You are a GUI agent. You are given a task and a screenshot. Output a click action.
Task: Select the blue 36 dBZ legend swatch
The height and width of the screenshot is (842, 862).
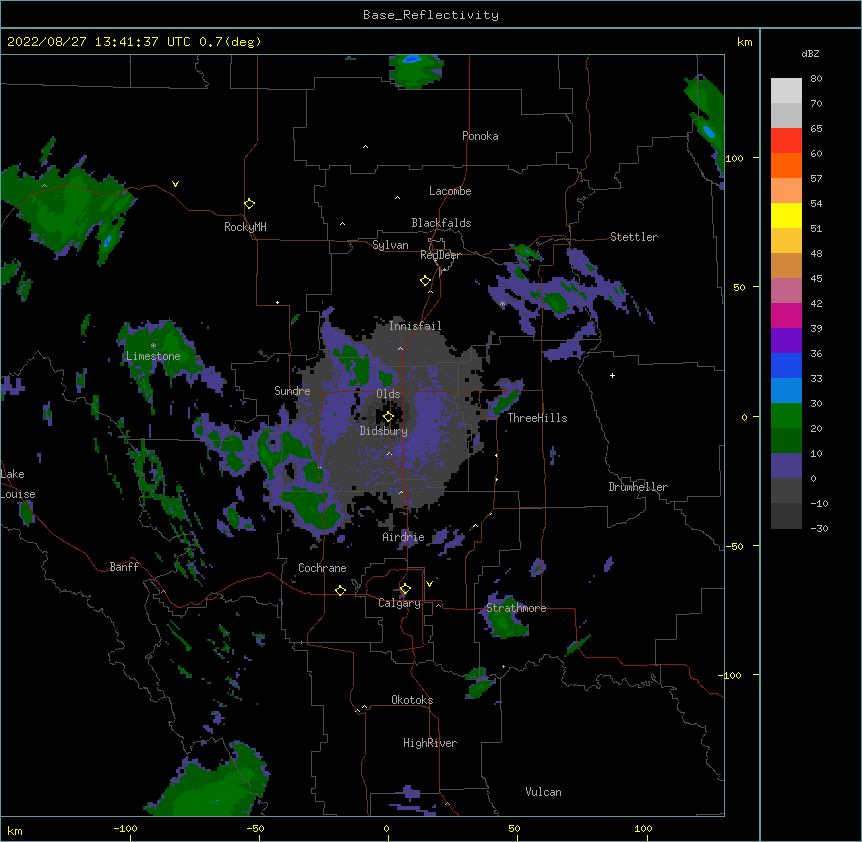(786, 365)
